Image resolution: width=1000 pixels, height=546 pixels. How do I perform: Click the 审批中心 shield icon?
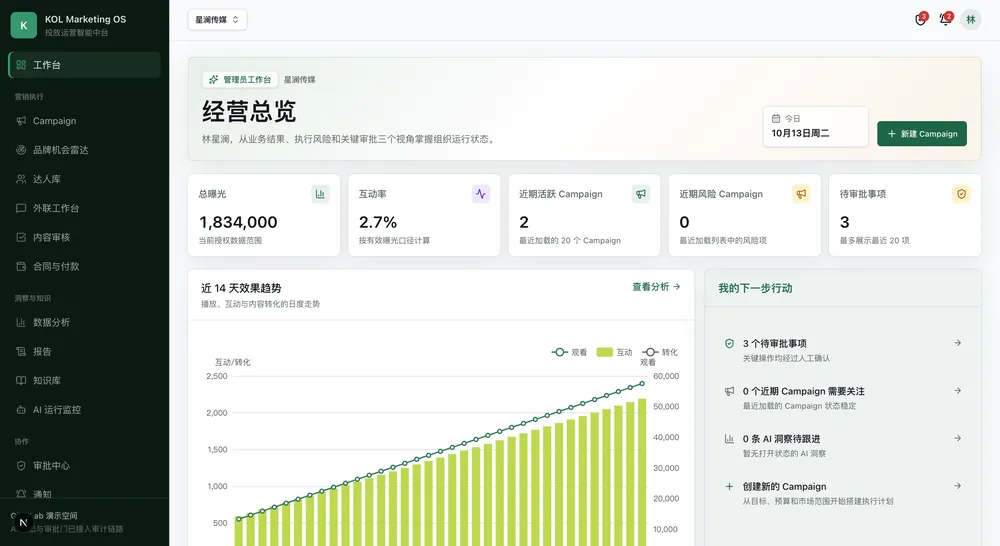coord(21,466)
